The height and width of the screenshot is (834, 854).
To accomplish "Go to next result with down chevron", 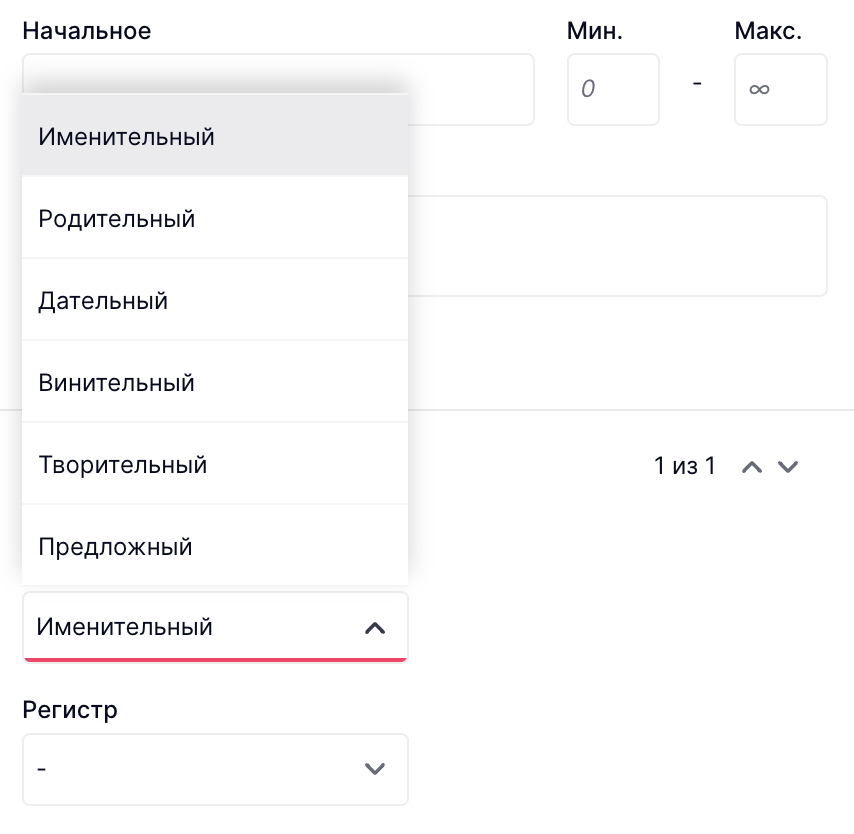I will pyautogui.click(x=788, y=467).
